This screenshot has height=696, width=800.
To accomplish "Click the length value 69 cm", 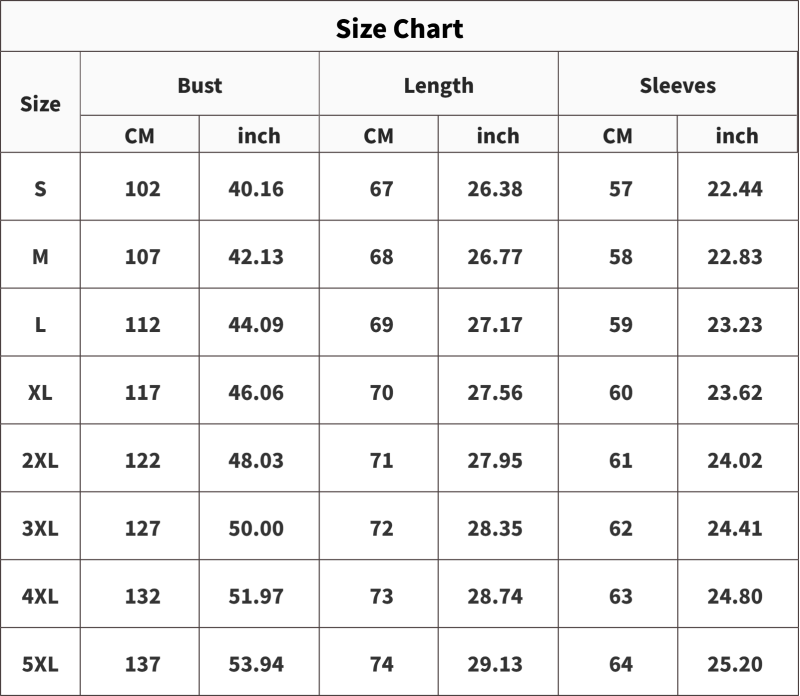I will click(x=382, y=325).
